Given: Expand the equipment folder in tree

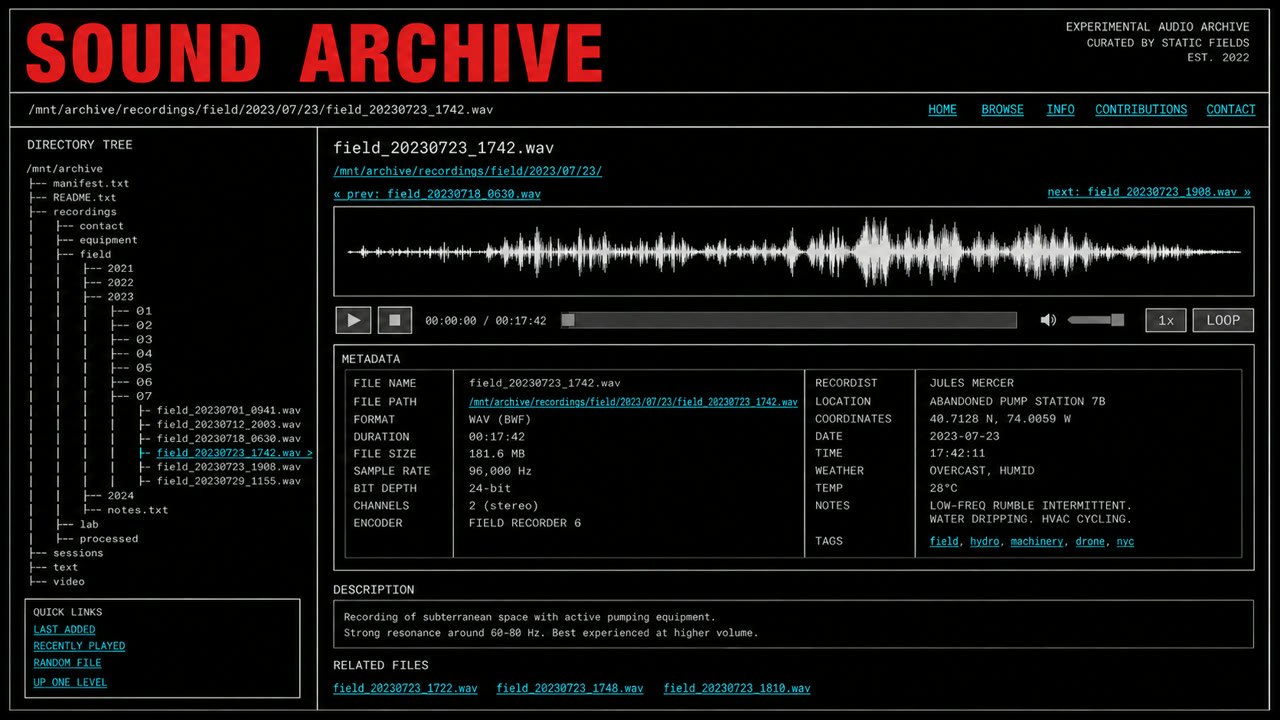Looking at the screenshot, I should (109, 240).
